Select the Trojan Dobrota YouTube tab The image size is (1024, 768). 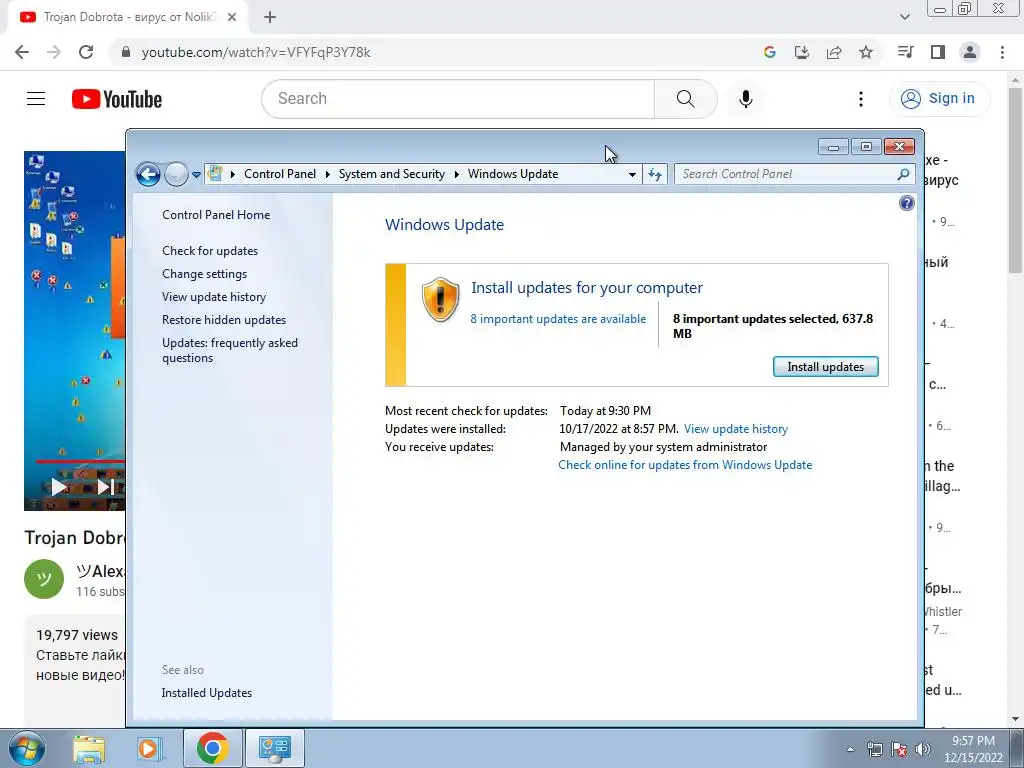[127, 18]
